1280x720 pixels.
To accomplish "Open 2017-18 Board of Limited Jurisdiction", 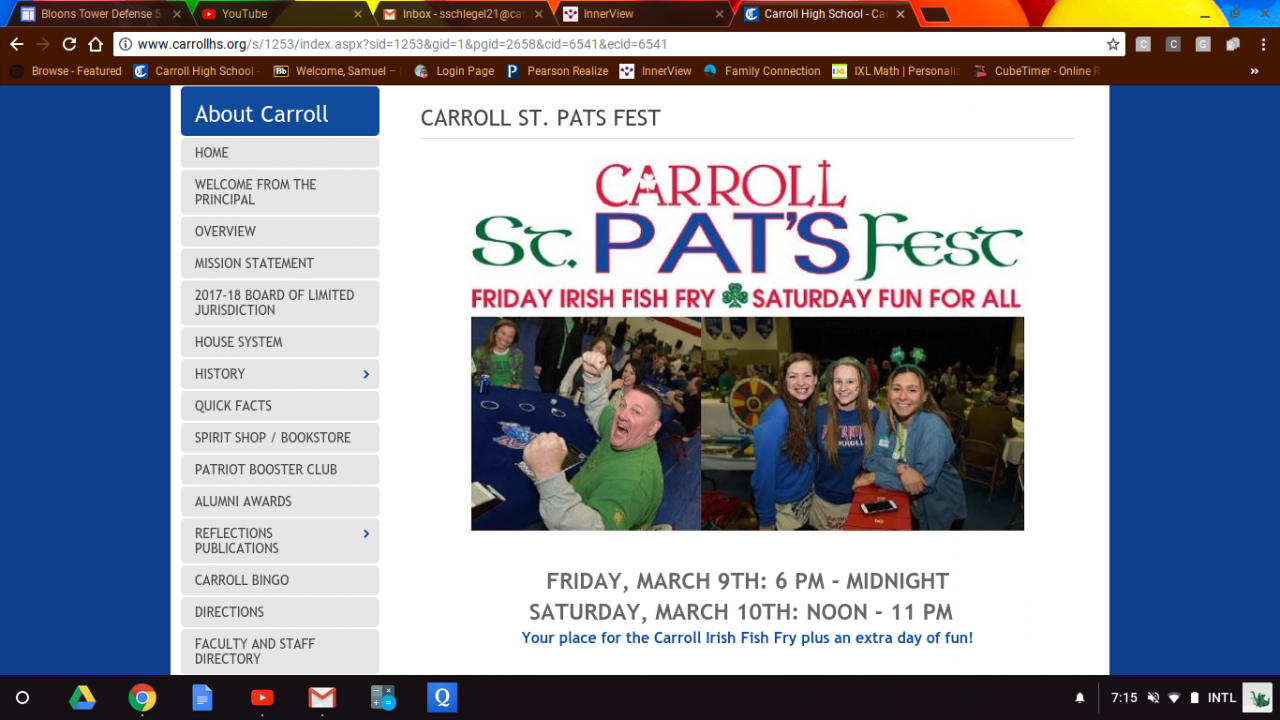I will click(x=280, y=302).
